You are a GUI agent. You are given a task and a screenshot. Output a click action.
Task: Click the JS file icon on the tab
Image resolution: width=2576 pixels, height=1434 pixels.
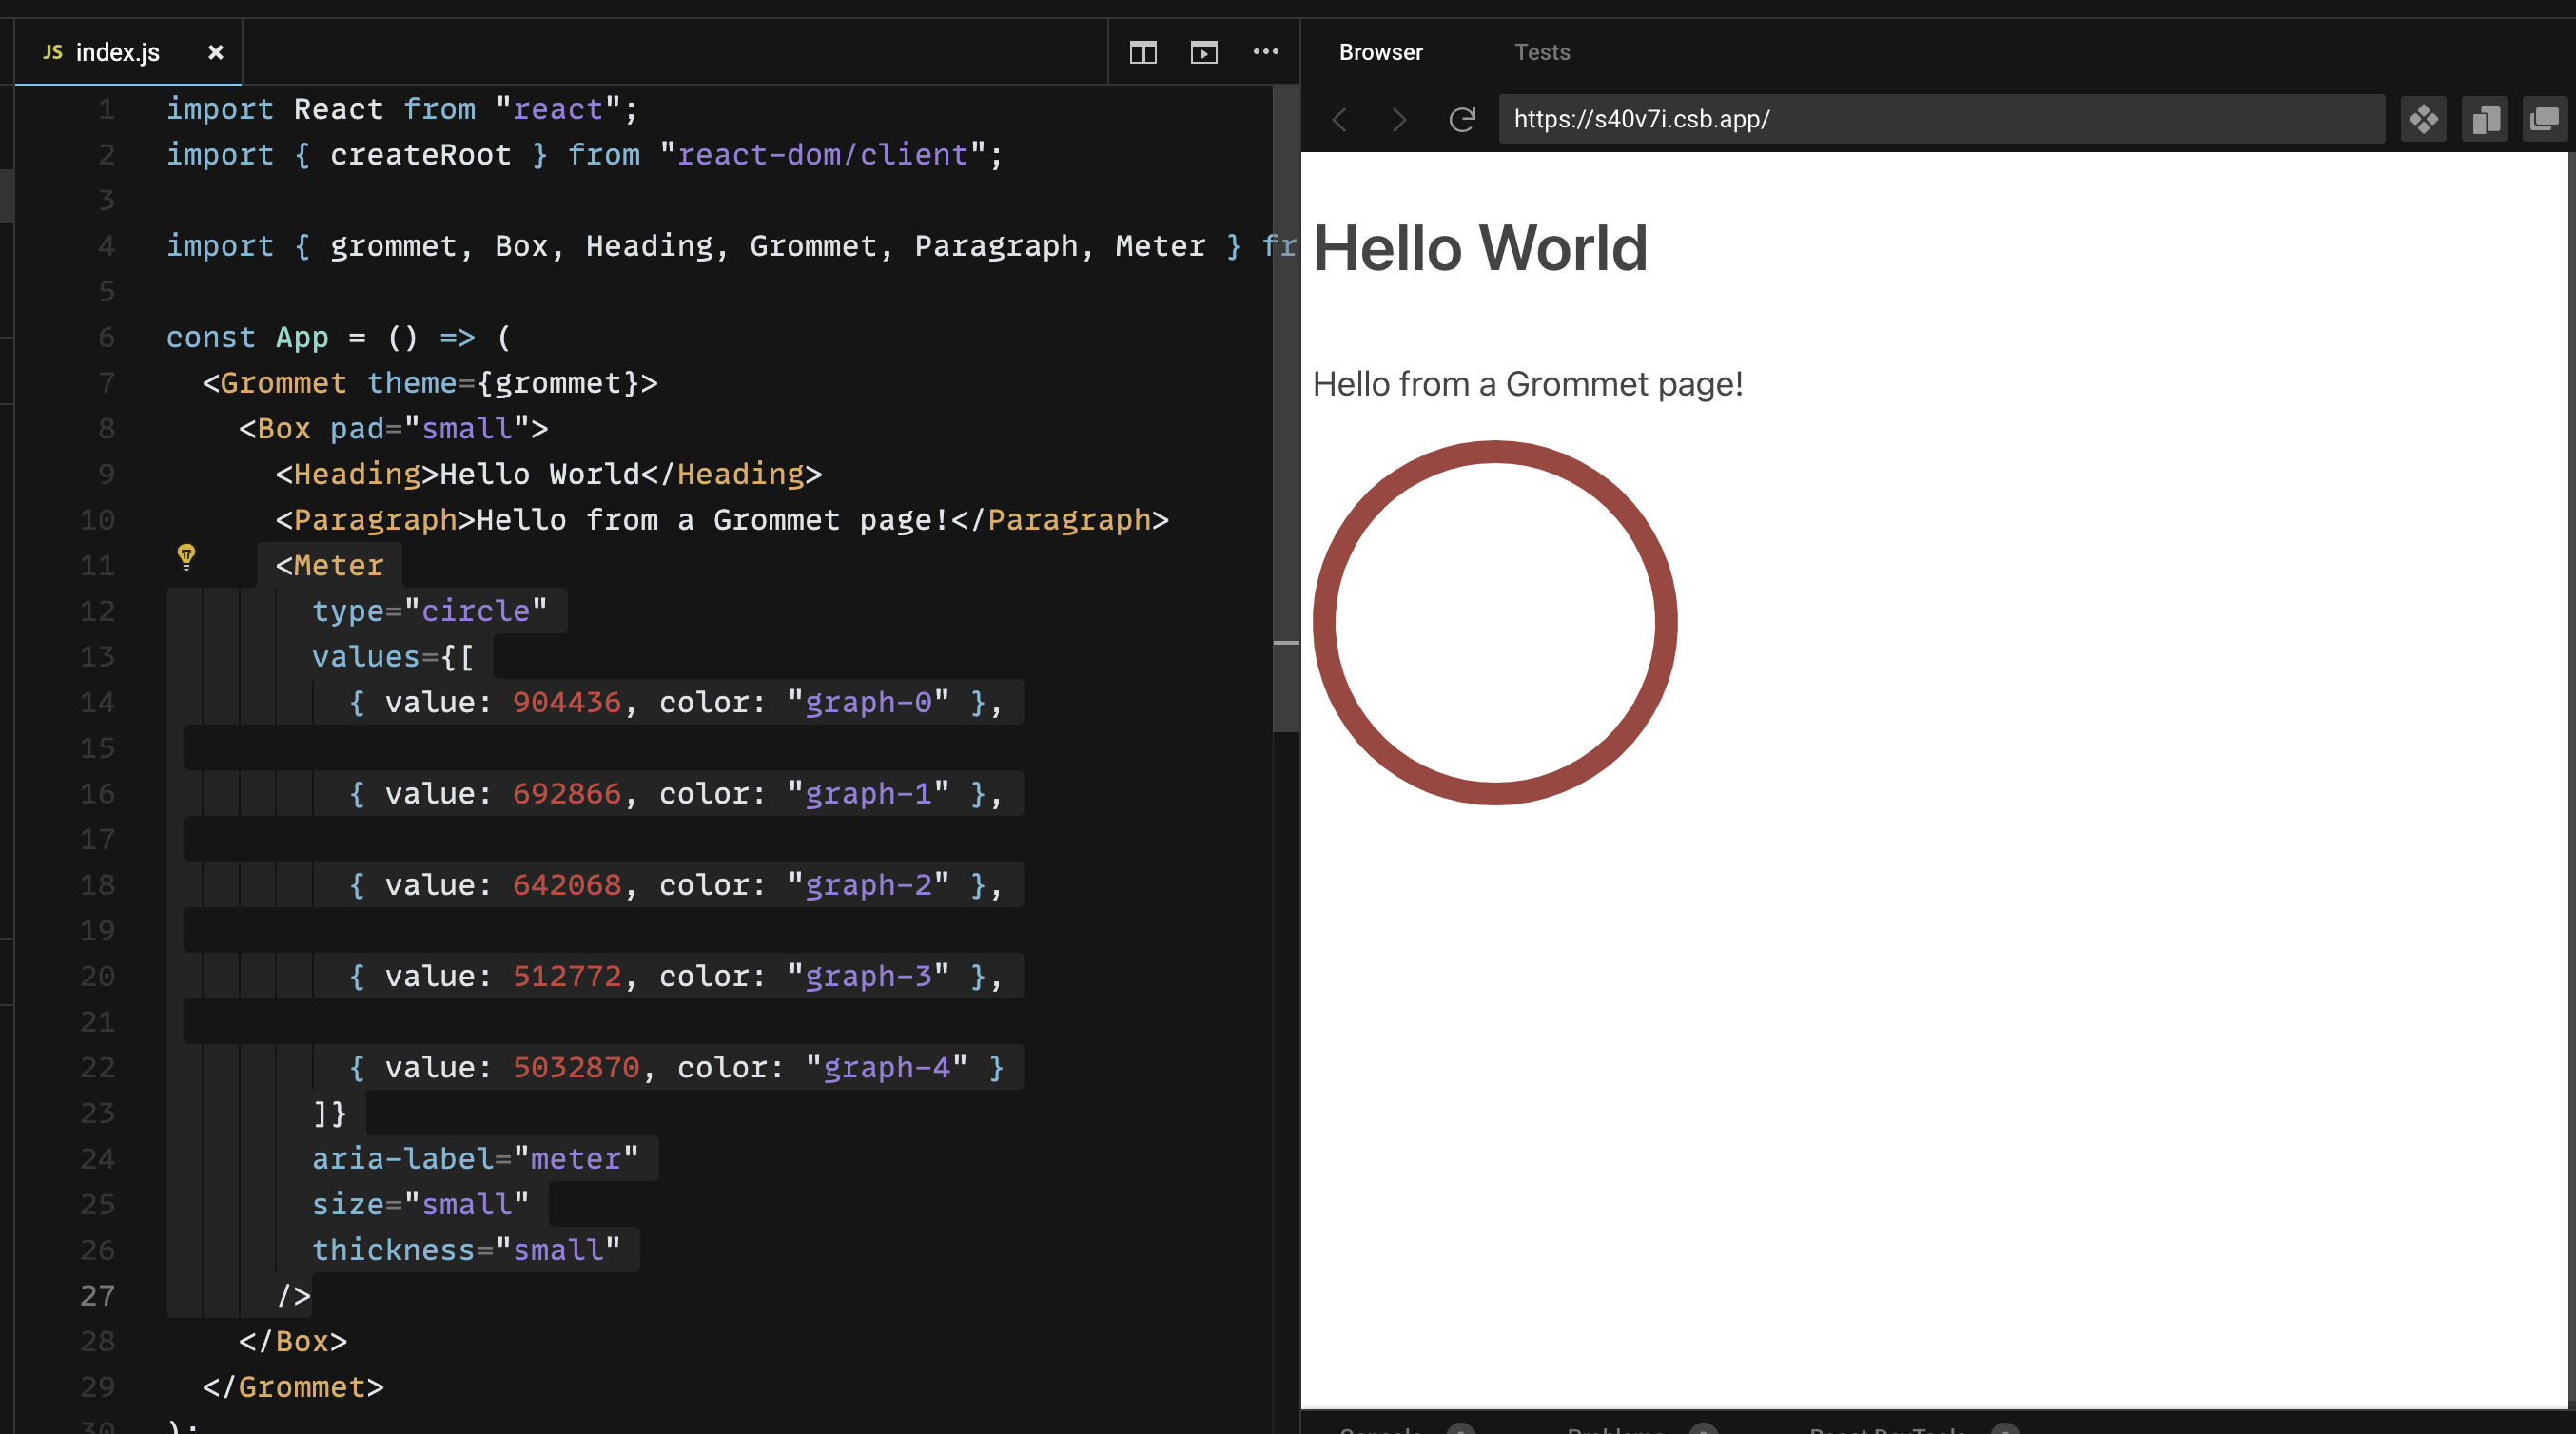tap(53, 51)
